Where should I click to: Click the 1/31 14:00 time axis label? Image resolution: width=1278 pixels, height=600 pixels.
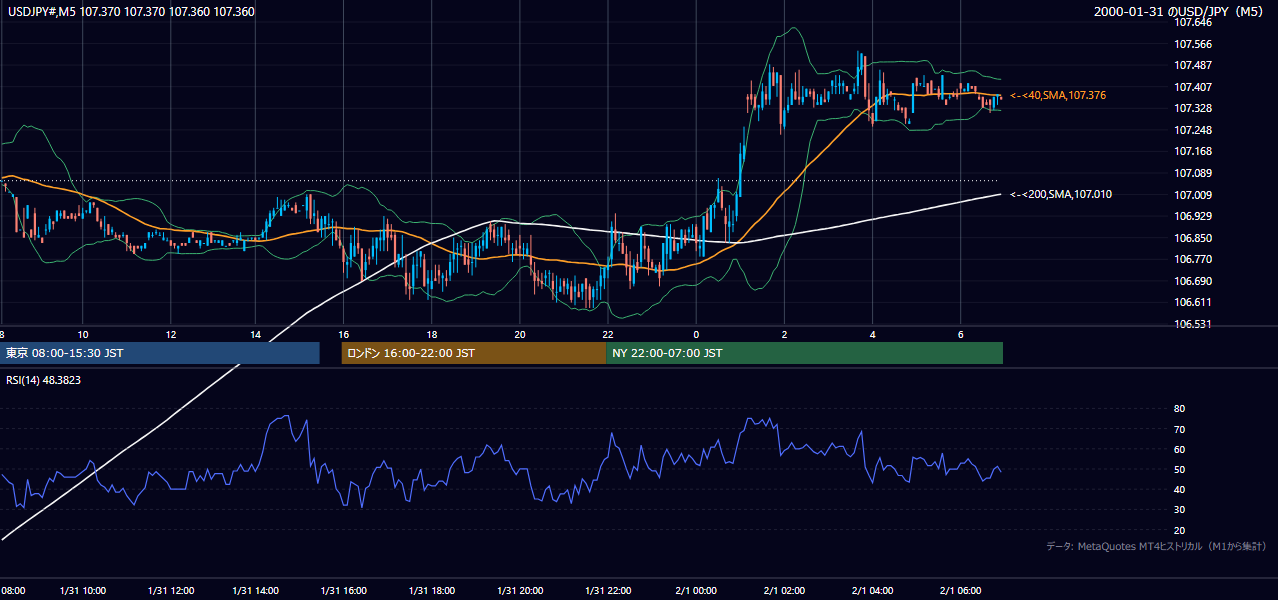point(255,590)
